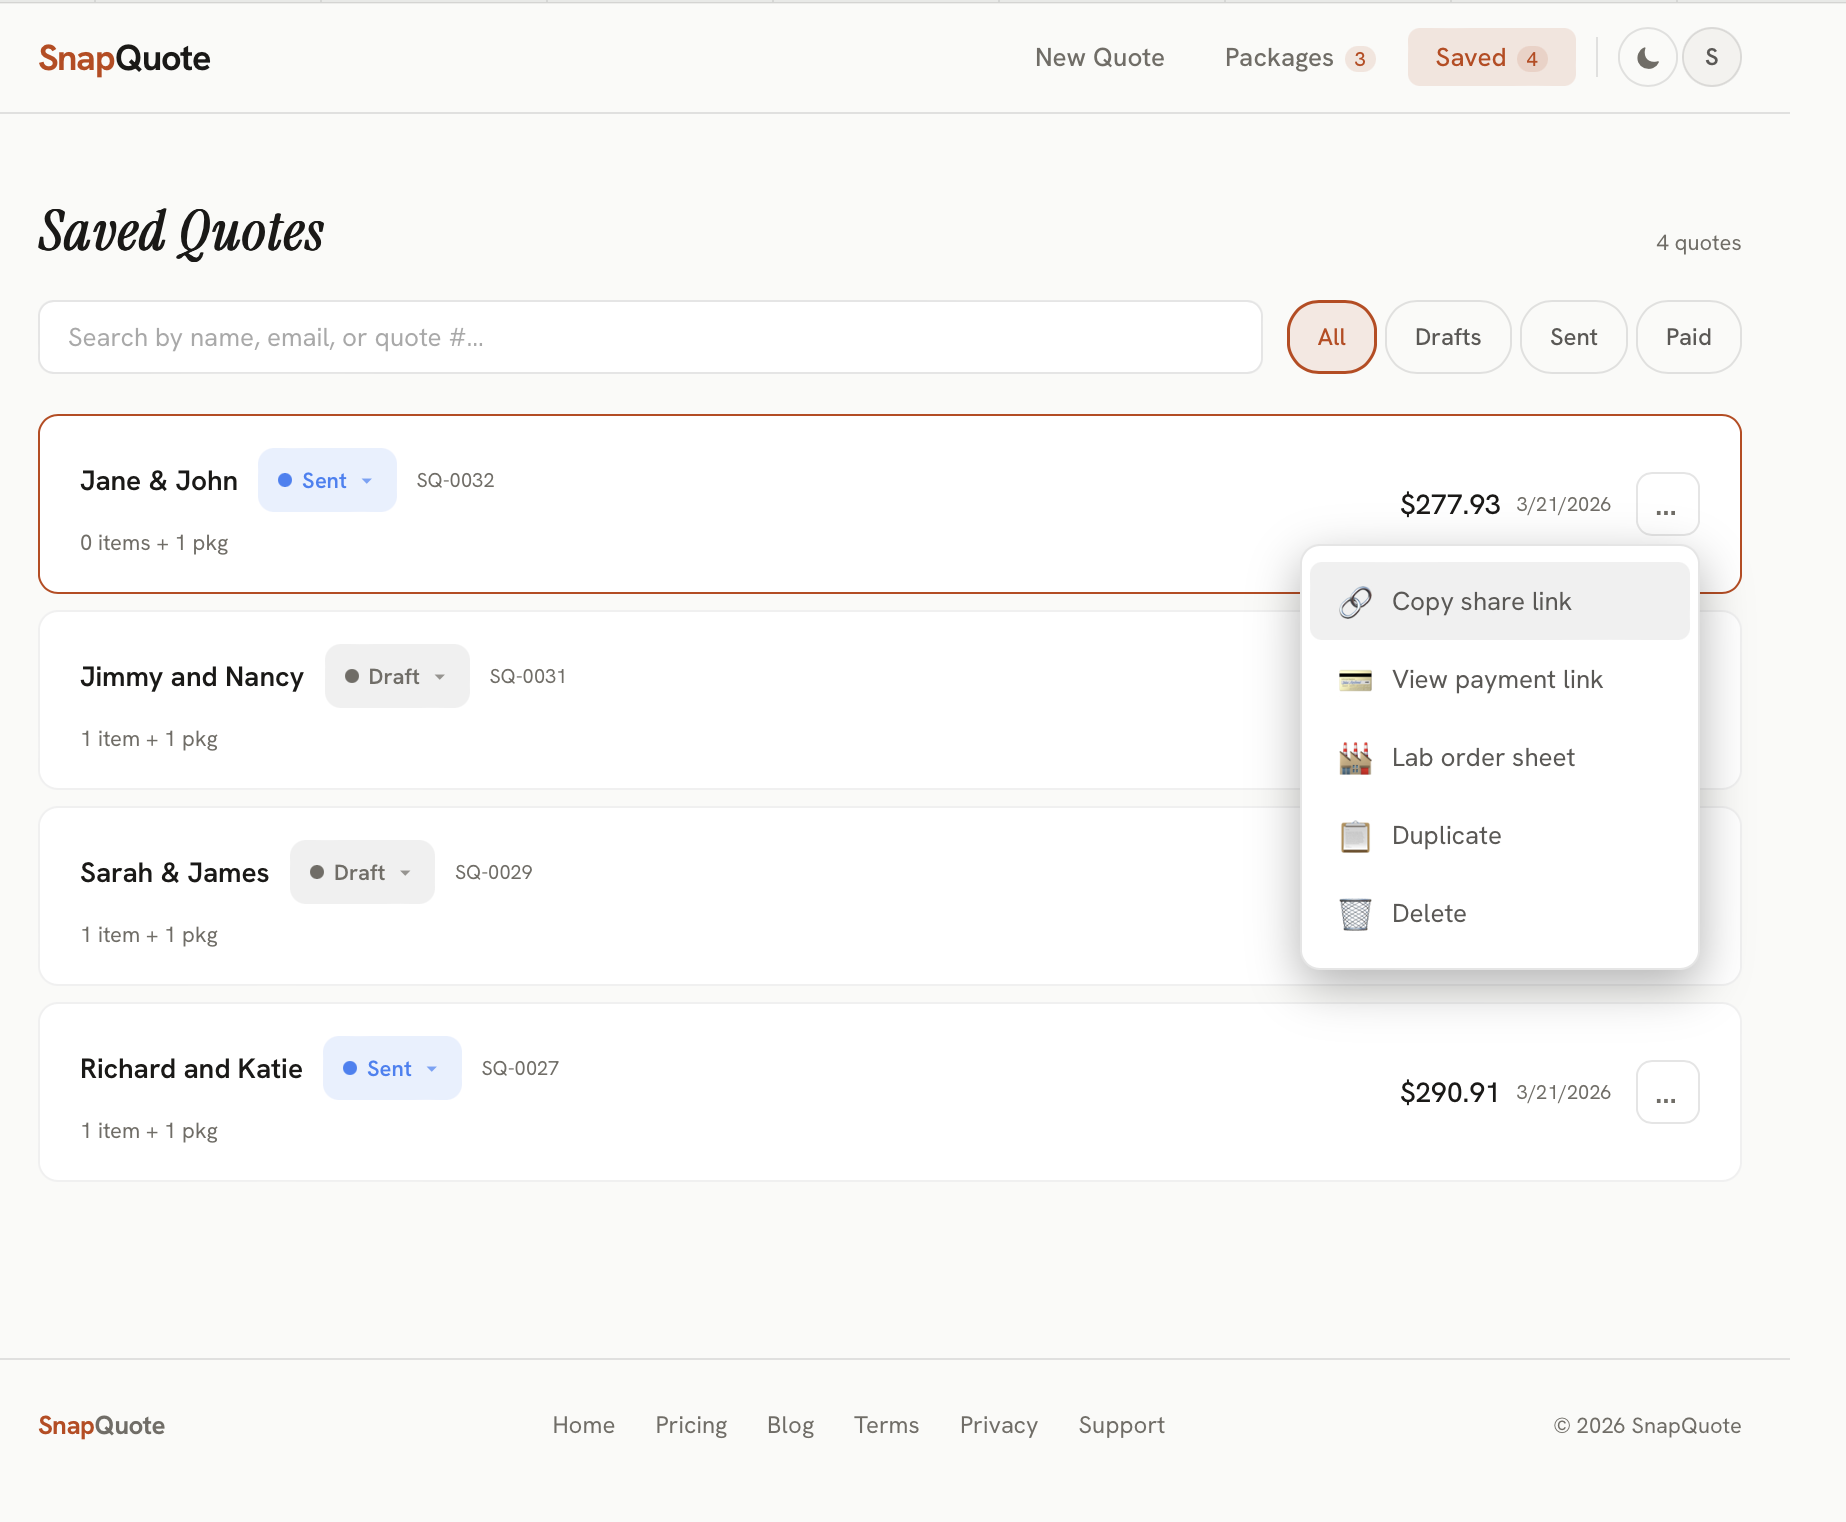Open the S user avatar menu
The height and width of the screenshot is (1522, 1846).
(x=1711, y=58)
